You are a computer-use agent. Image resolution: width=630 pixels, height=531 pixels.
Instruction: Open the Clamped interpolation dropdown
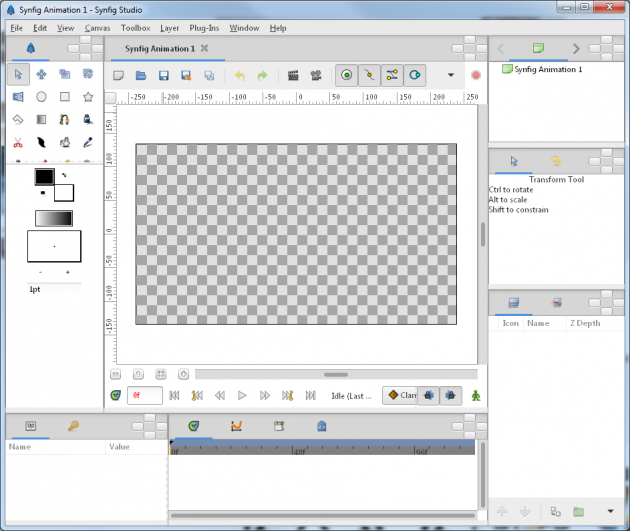pyautogui.click(x=400, y=396)
